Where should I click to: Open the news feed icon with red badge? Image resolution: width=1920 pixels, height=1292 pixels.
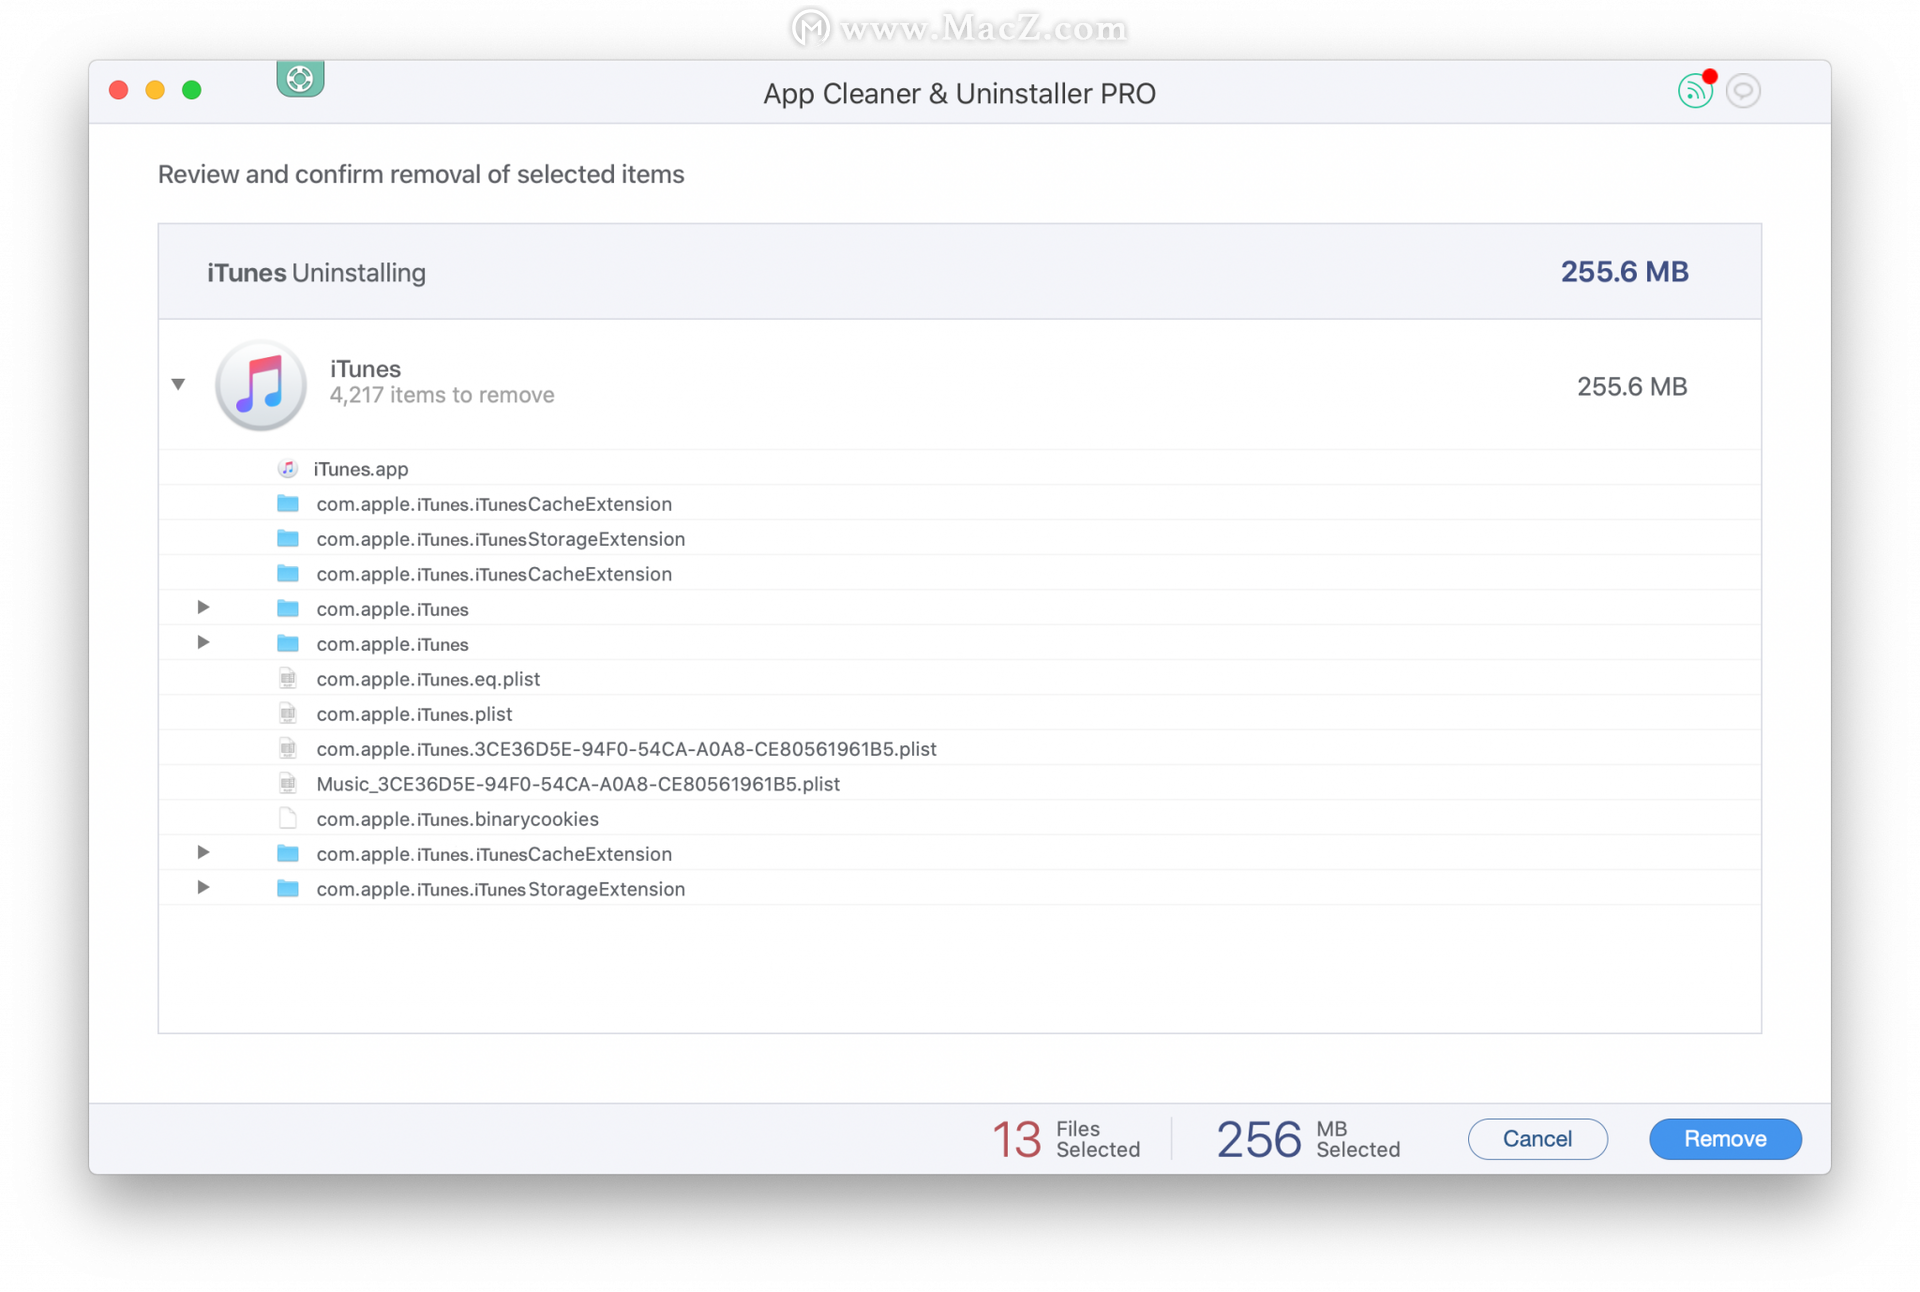[x=1696, y=90]
